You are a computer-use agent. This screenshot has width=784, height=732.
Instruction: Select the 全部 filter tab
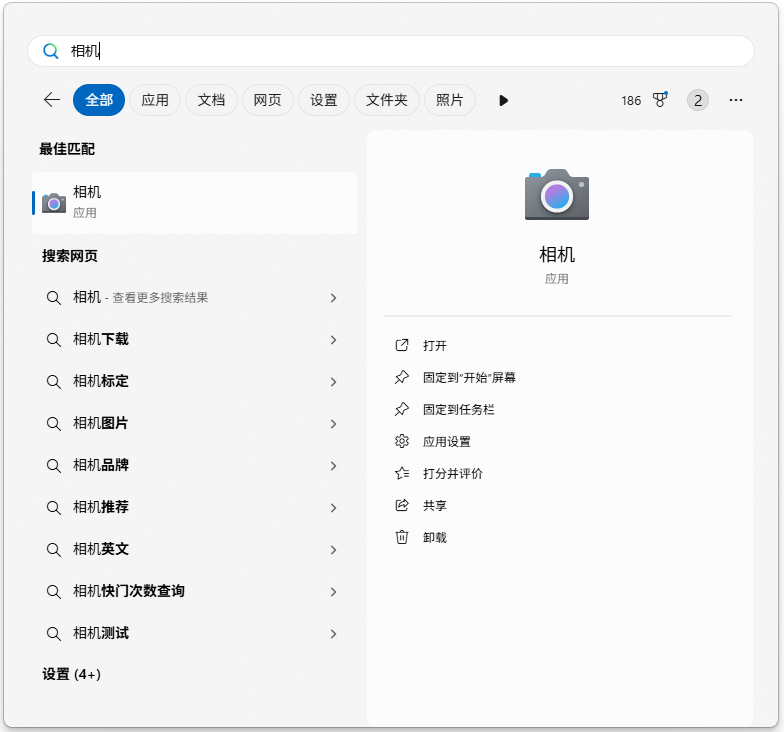pyautogui.click(x=98, y=100)
